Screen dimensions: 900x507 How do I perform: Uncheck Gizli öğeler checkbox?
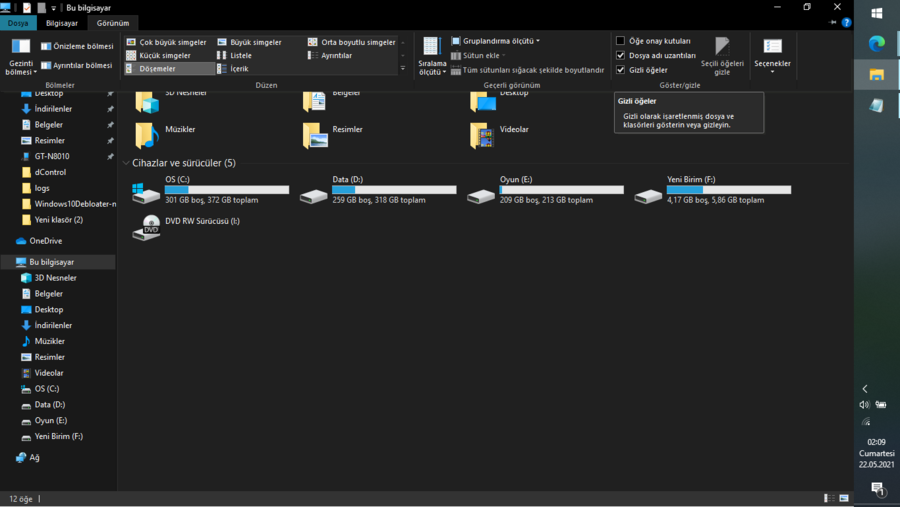[620, 69]
